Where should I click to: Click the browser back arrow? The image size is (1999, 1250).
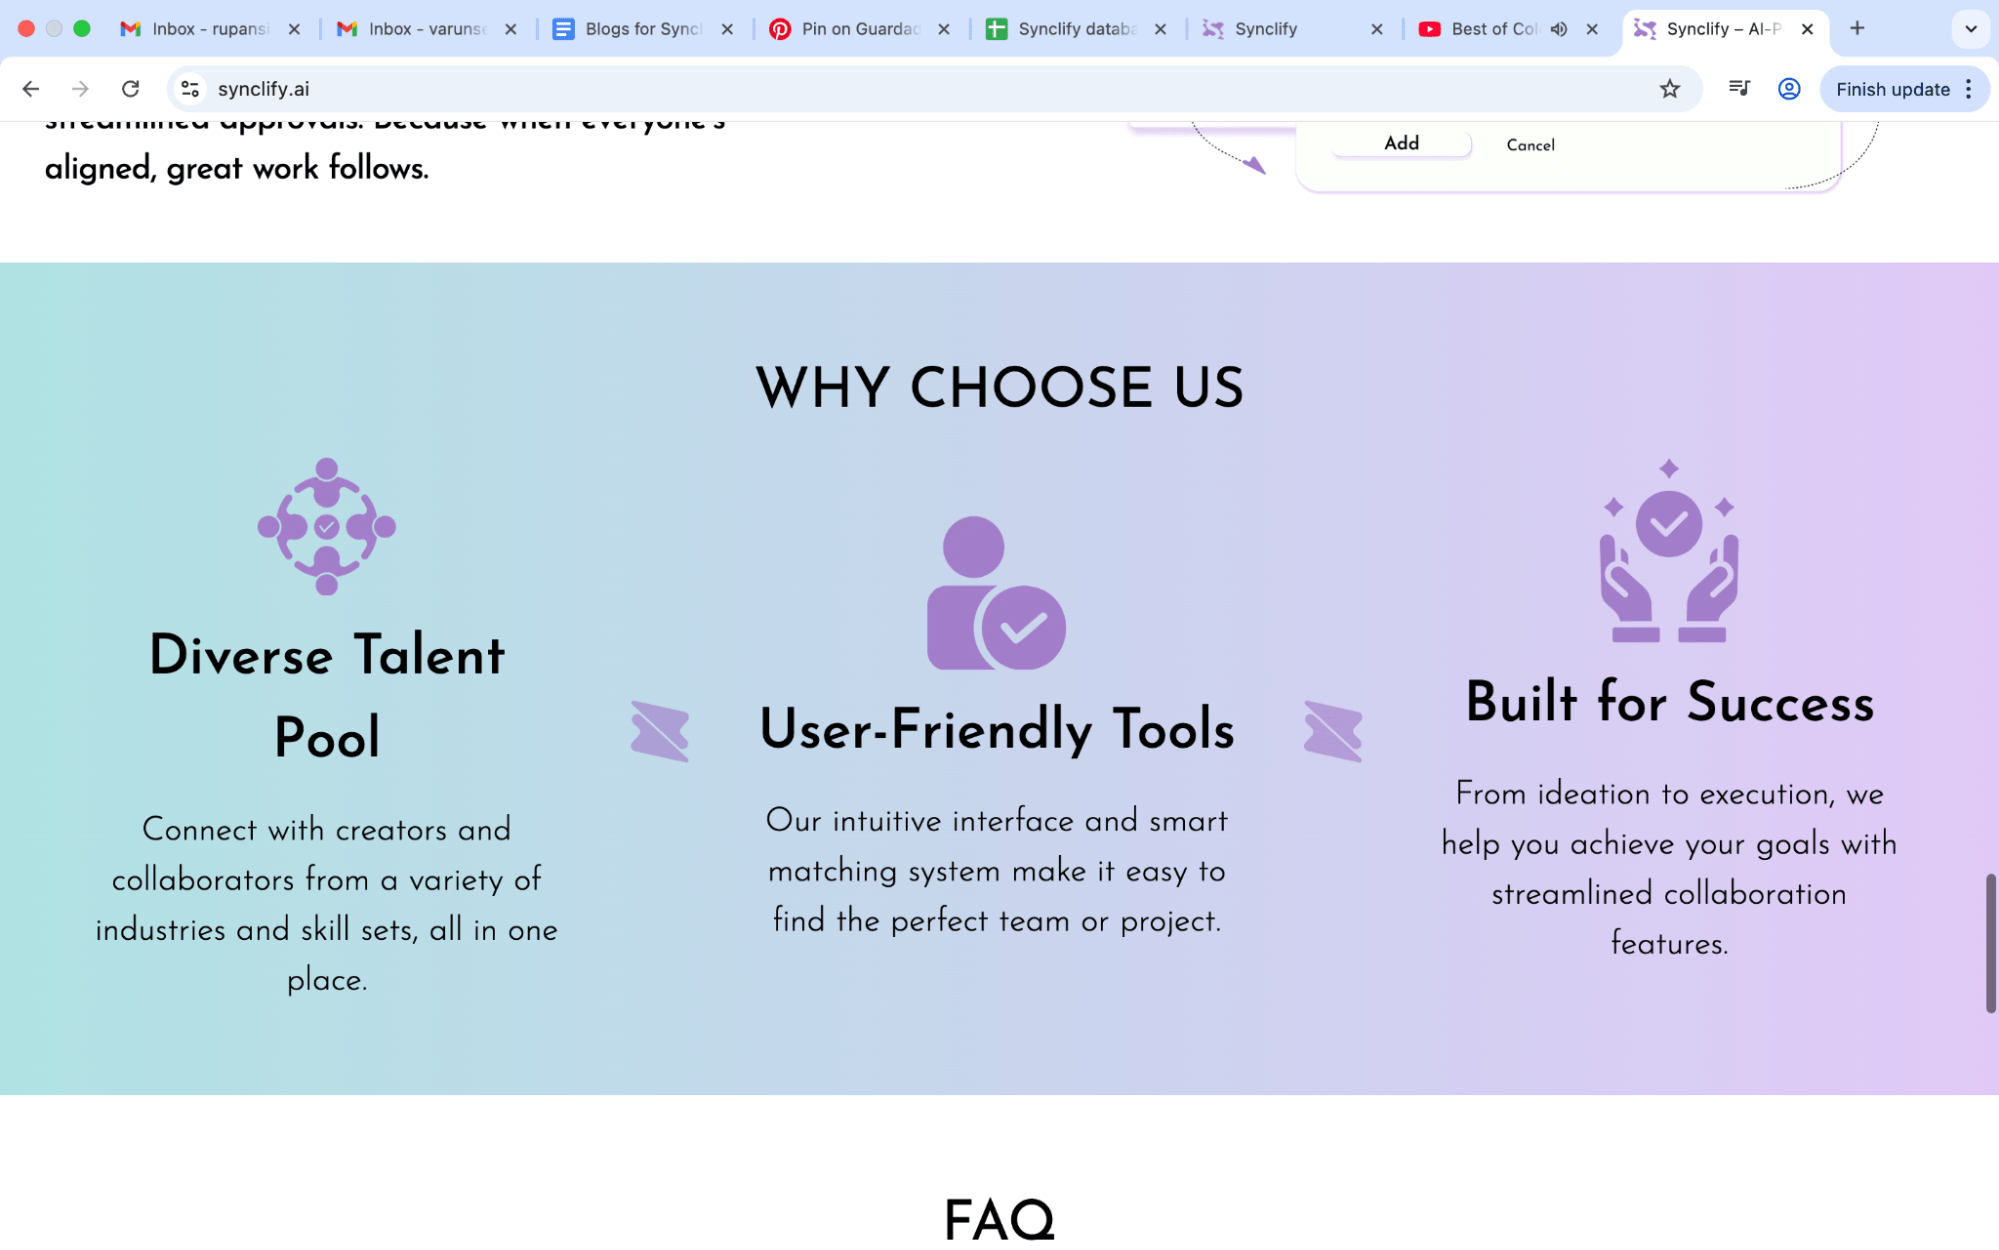(30, 88)
